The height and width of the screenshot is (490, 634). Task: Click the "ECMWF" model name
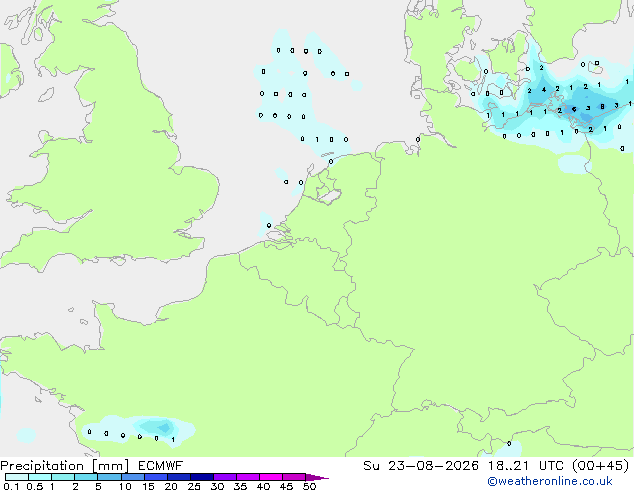coord(161,466)
